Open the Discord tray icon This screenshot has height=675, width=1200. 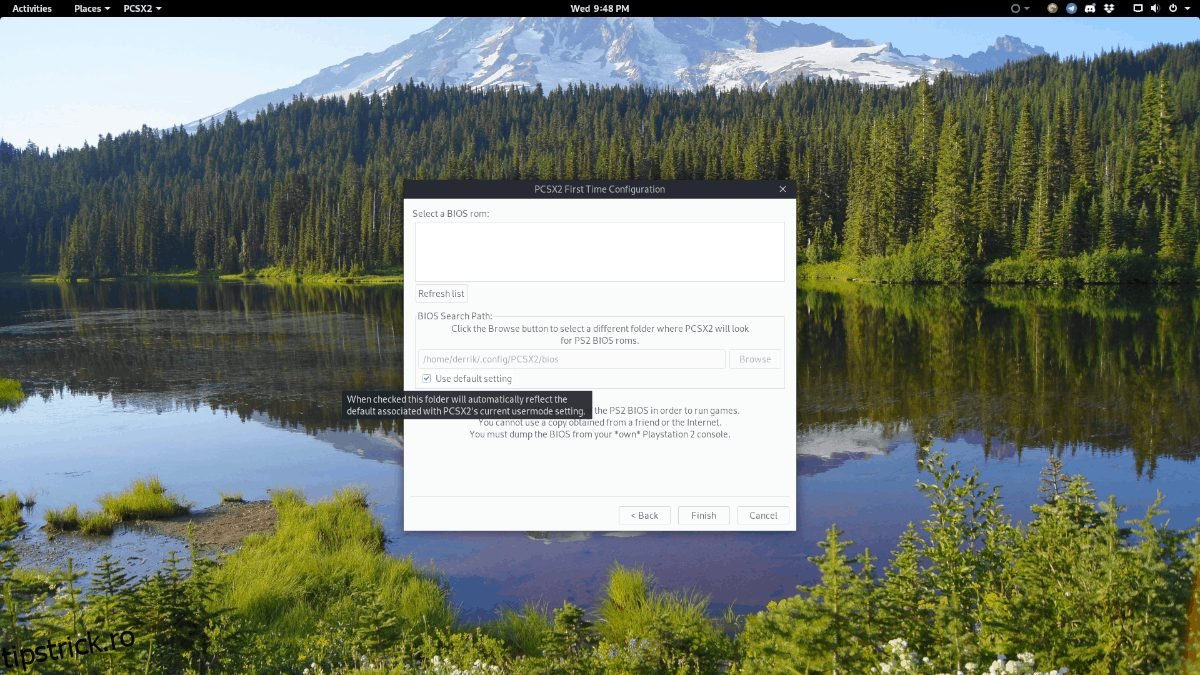pyautogui.click(x=1089, y=8)
